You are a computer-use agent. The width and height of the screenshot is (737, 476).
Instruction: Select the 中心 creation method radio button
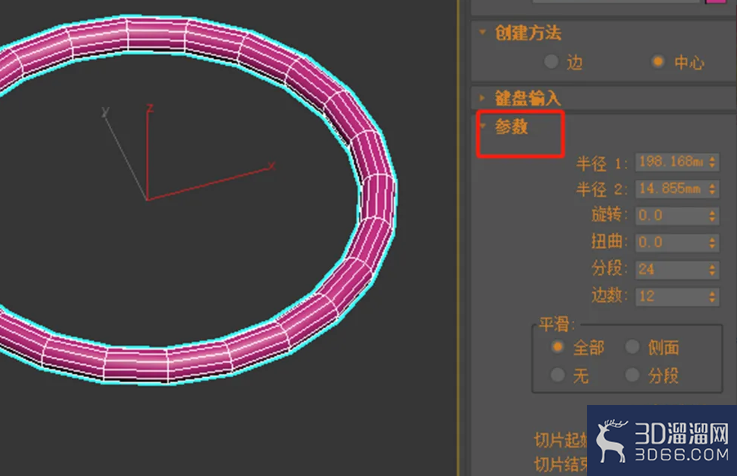(658, 62)
